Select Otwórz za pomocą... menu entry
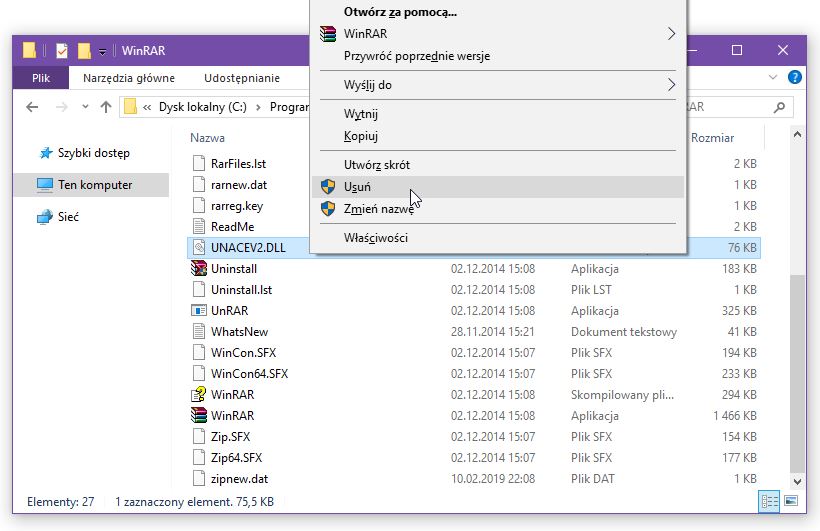The width and height of the screenshot is (820, 531). coord(400,12)
